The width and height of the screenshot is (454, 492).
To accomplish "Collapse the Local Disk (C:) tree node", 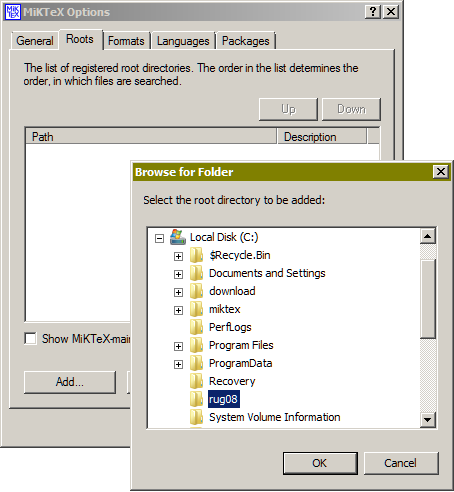I will pyautogui.click(x=160, y=238).
